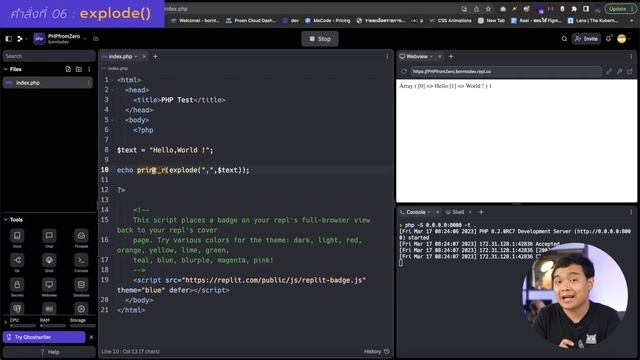Reload the Webview page
The height and width of the screenshot is (360, 640).
pyautogui.click(x=404, y=71)
